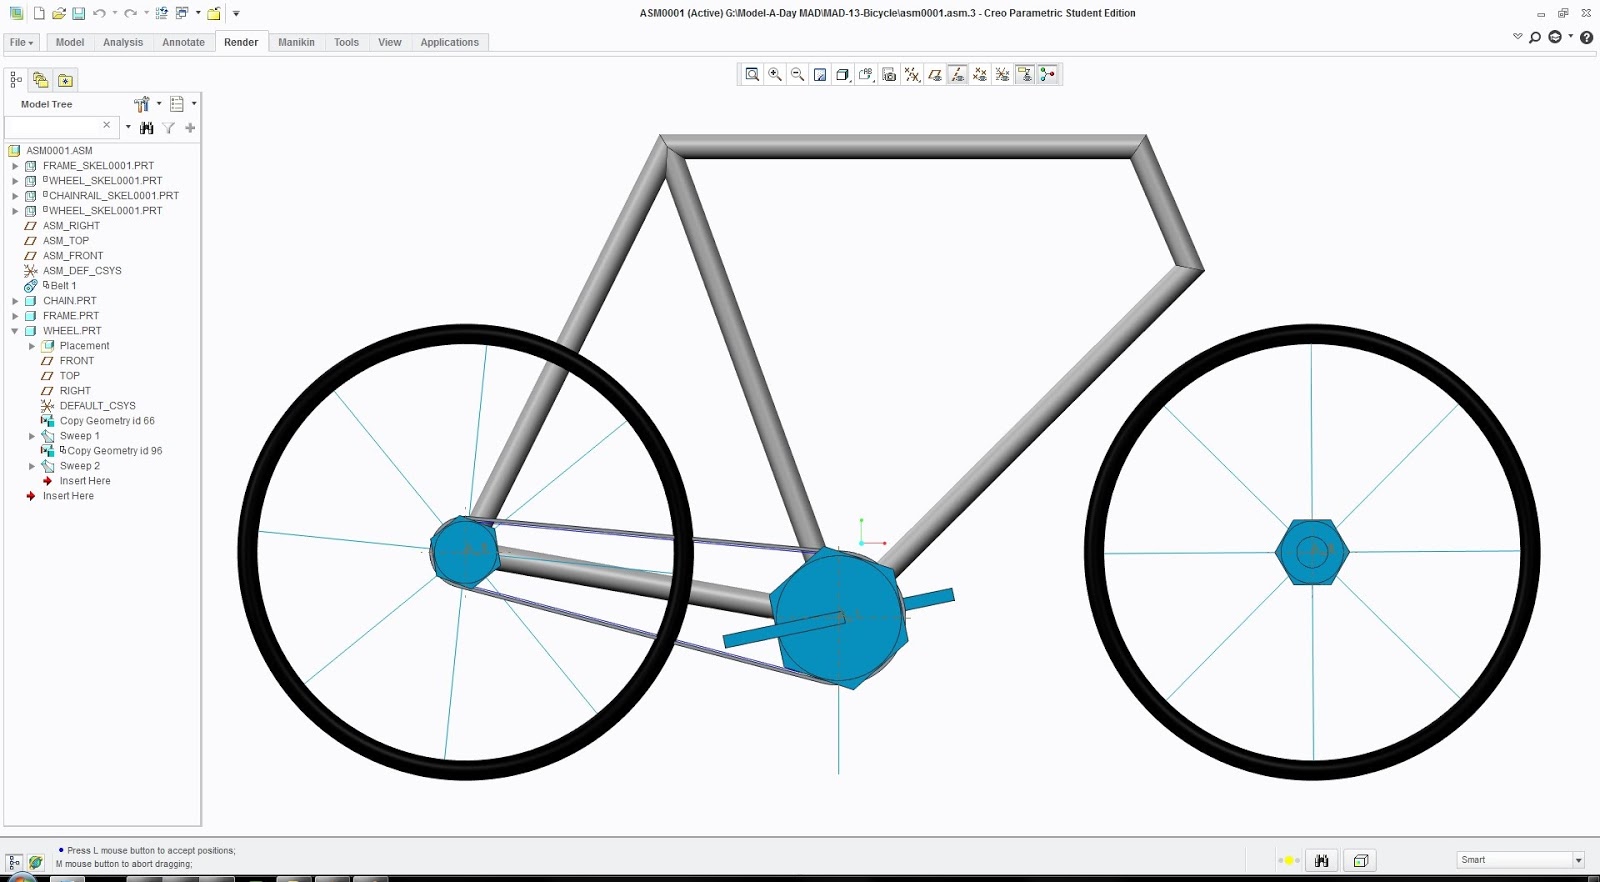Click the Zoom Out magnifier icon

(x=798, y=74)
